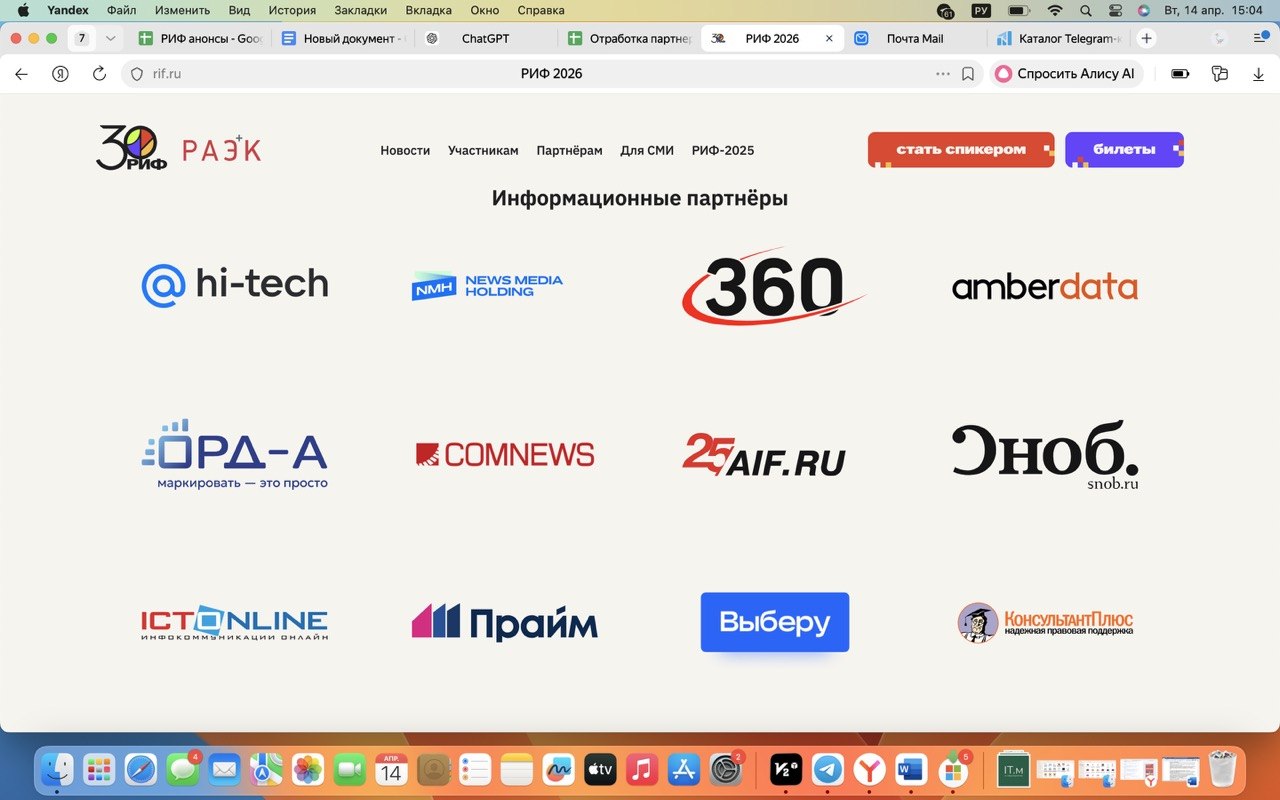Open the browser sidebar menu in the tab bar
This screenshot has height=800, width=1280.
point(1260,39)
